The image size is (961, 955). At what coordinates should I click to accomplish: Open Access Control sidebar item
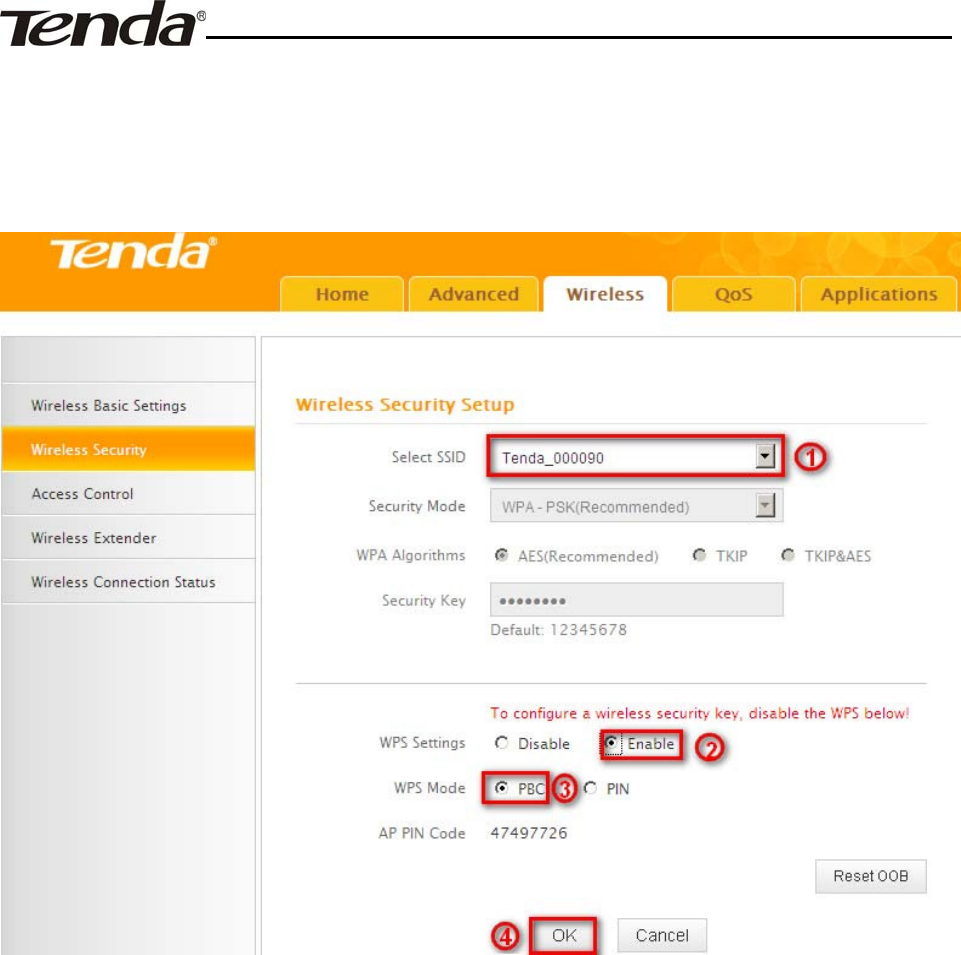(128, 493)
